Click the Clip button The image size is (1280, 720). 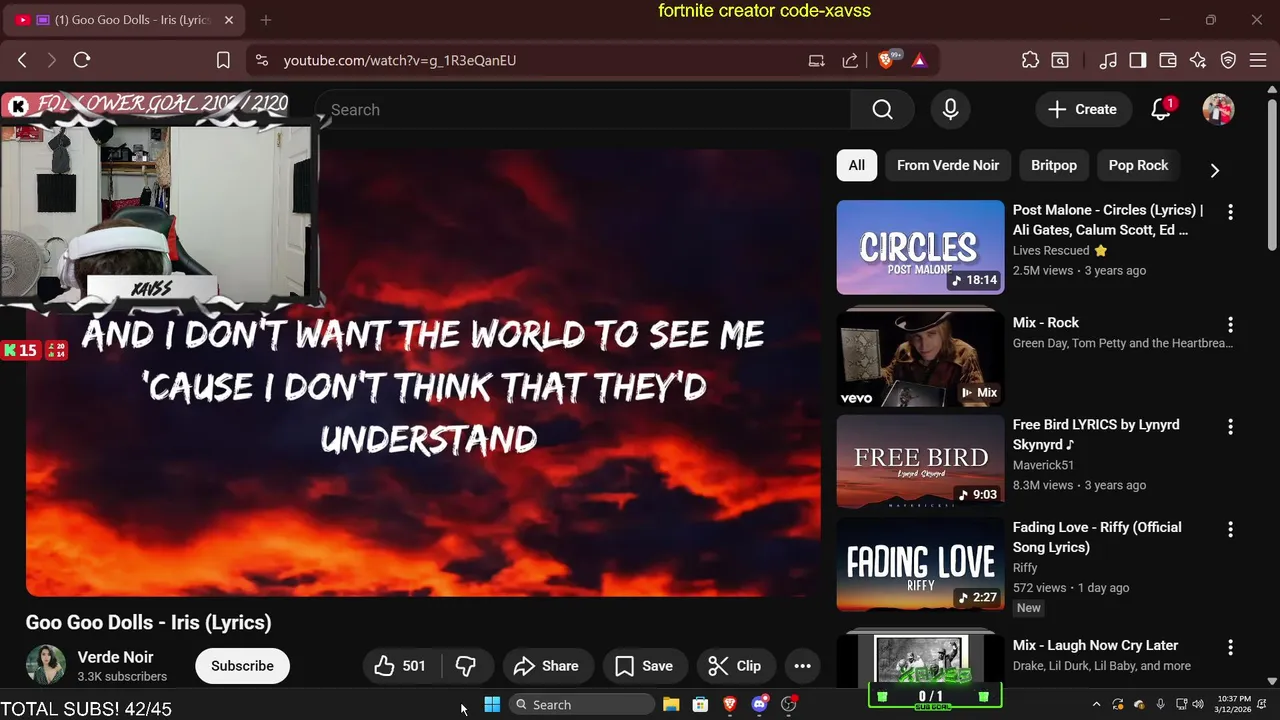[x=735, y=666]
